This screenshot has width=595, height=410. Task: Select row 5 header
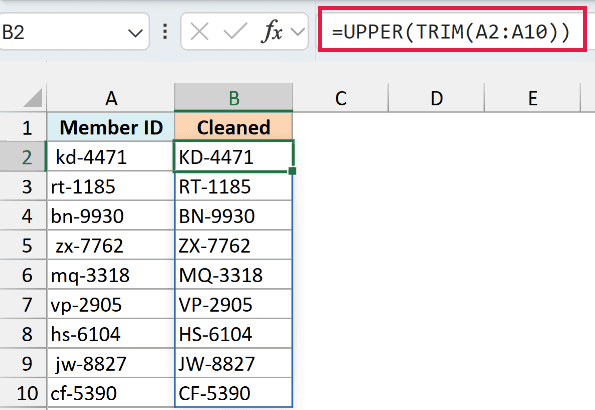click(x=23, y=245)
